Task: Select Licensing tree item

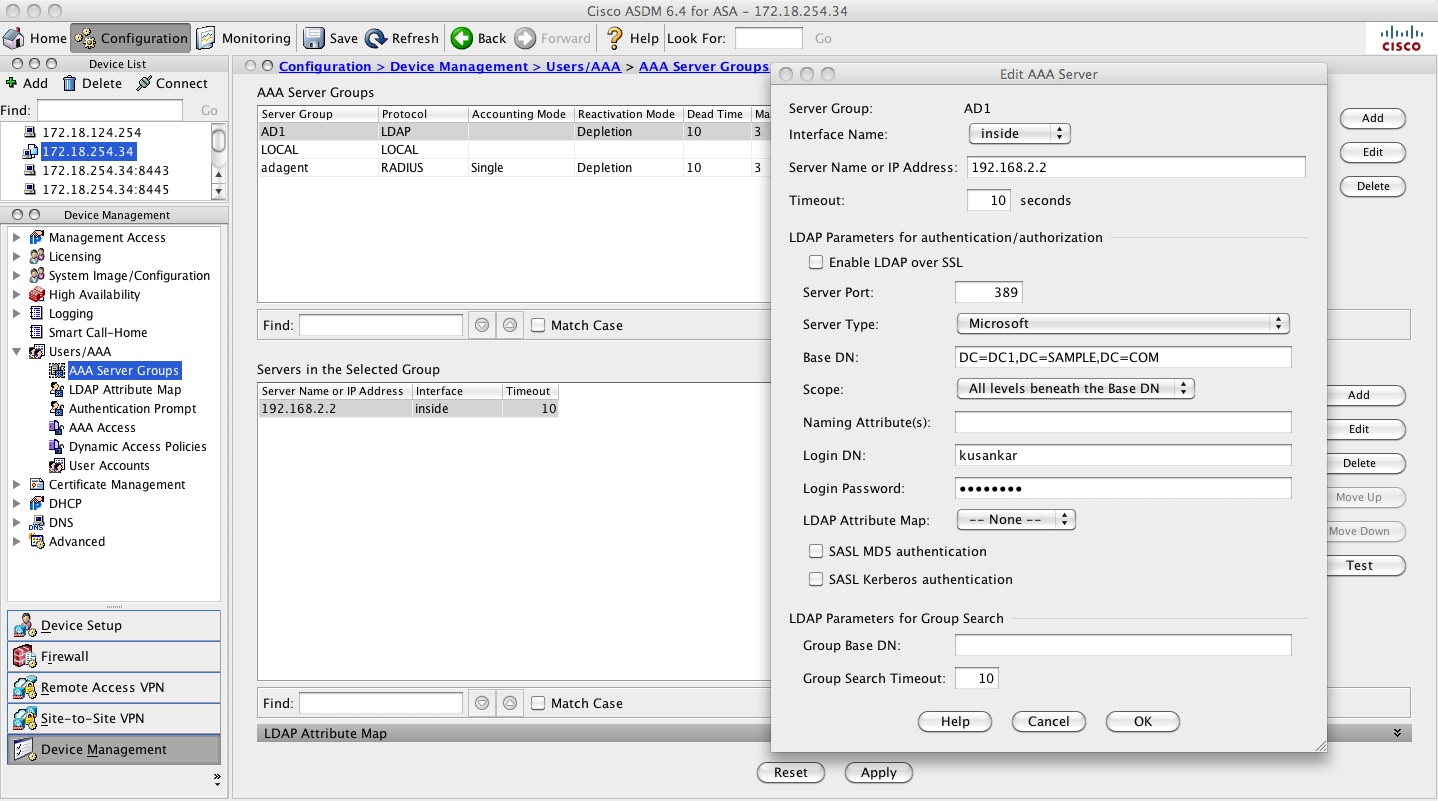Action: pyautogui.click(x=75, y=256)
